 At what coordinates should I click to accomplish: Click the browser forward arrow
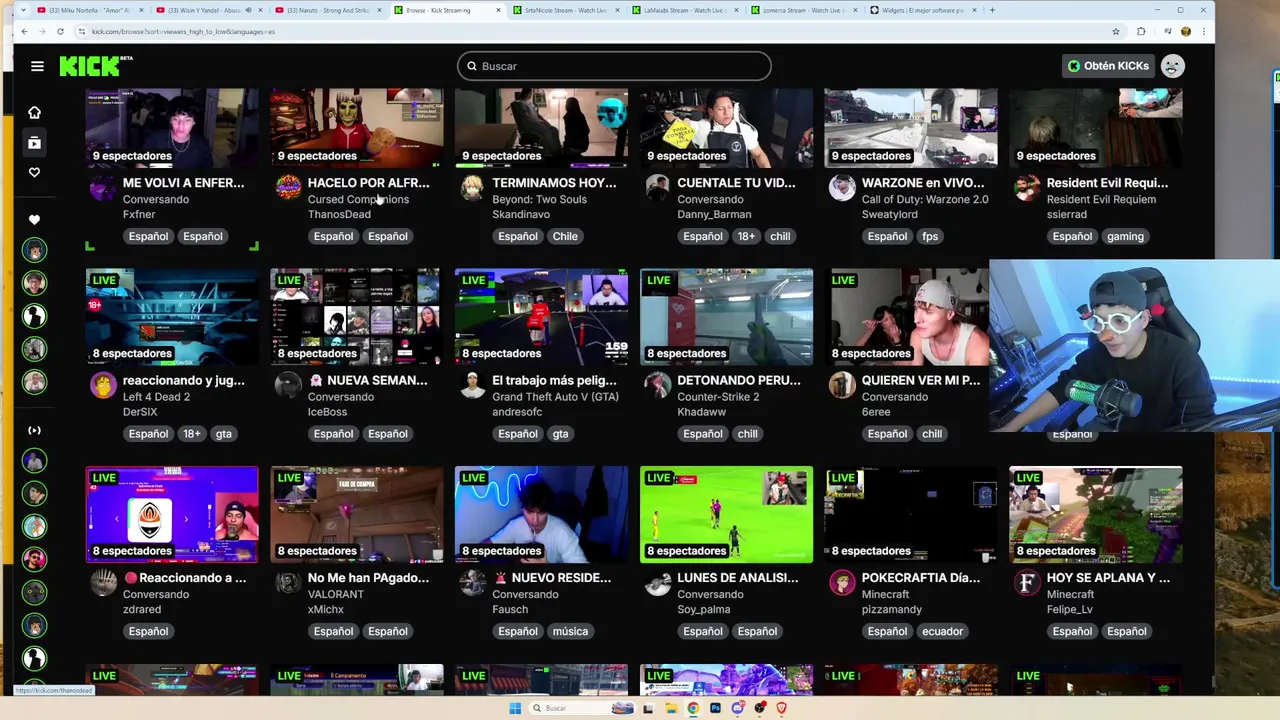(42, 31)
